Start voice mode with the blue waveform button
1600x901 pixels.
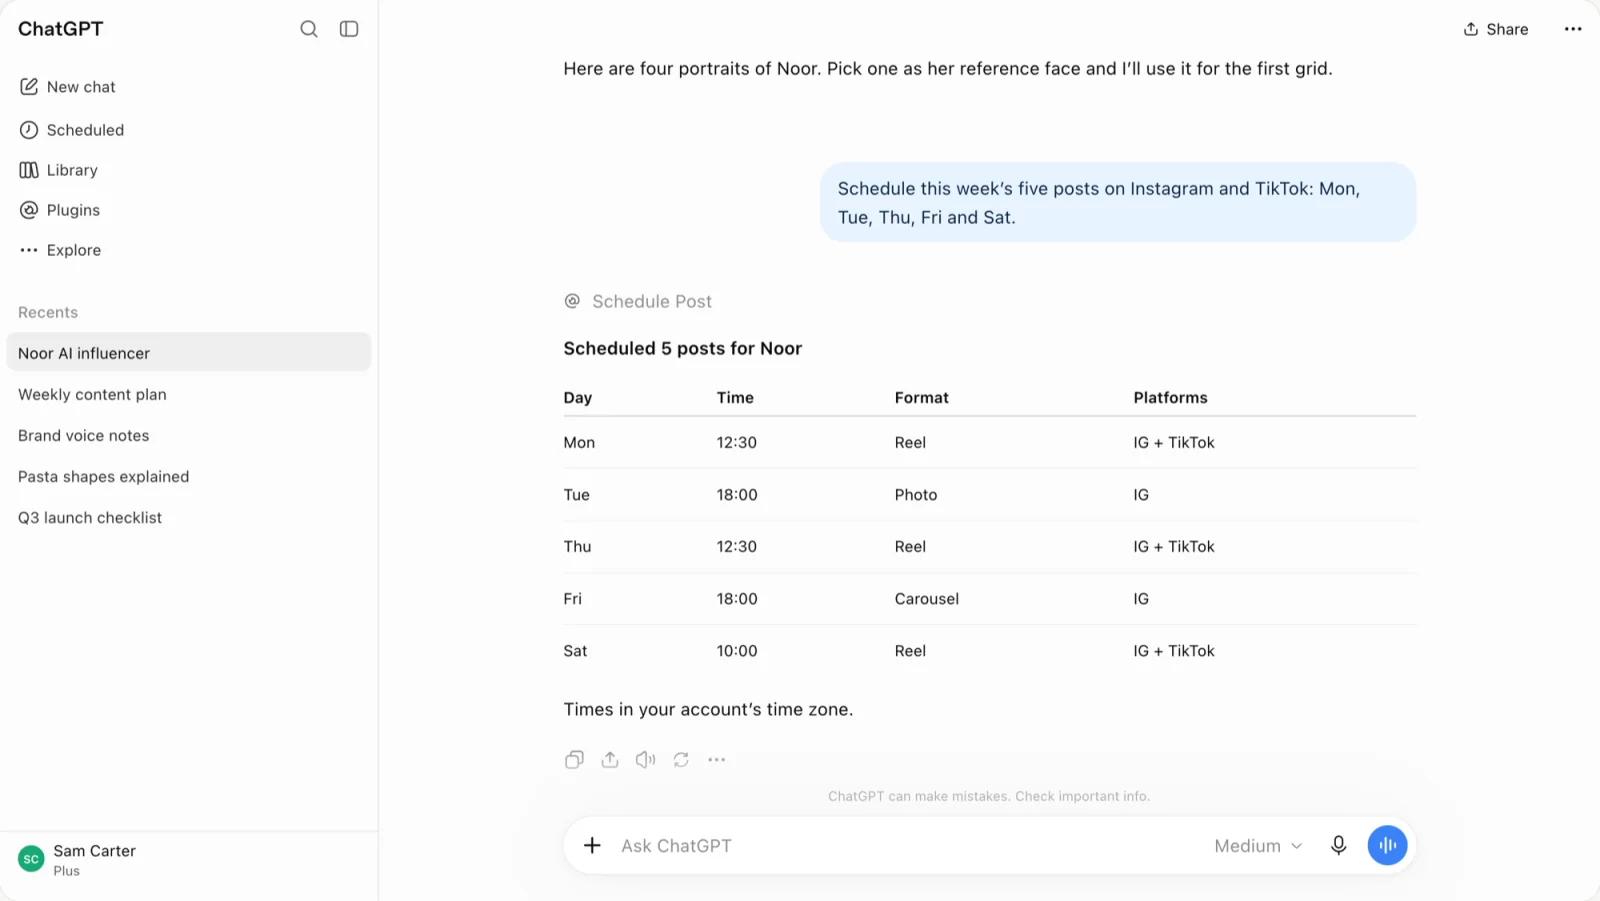click(x=1388, y=846)
